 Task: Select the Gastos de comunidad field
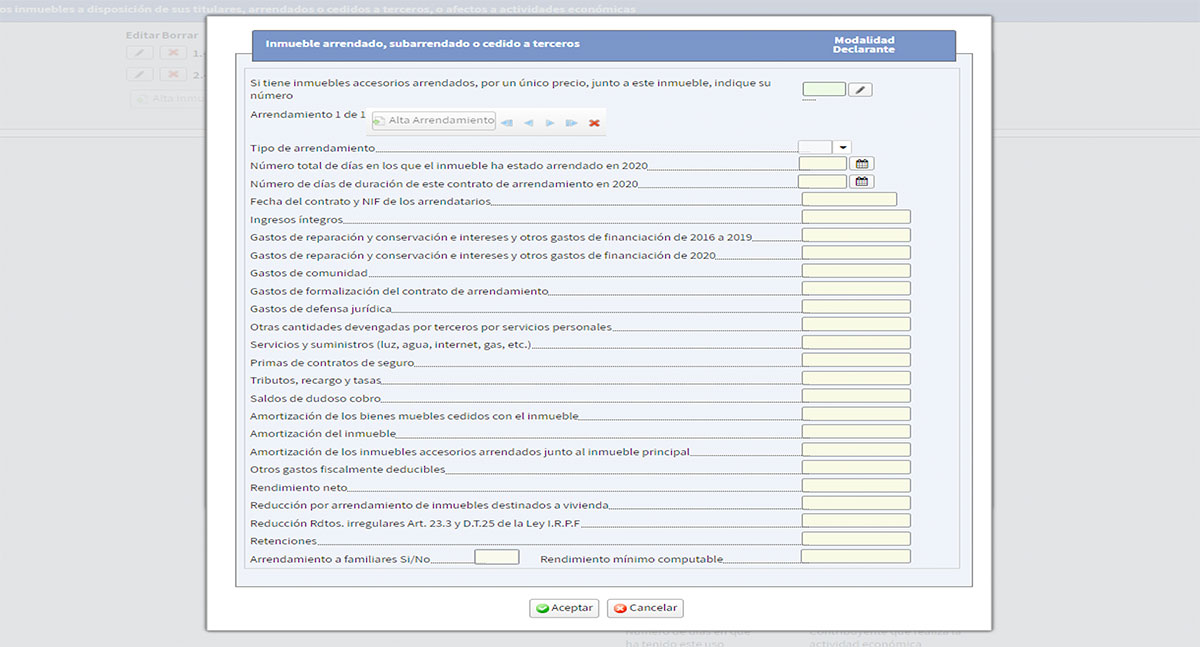[856, 271]
